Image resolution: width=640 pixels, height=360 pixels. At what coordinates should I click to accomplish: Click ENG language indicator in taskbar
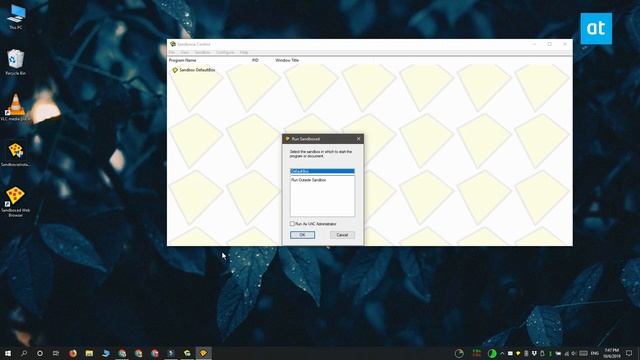(595, 353)
